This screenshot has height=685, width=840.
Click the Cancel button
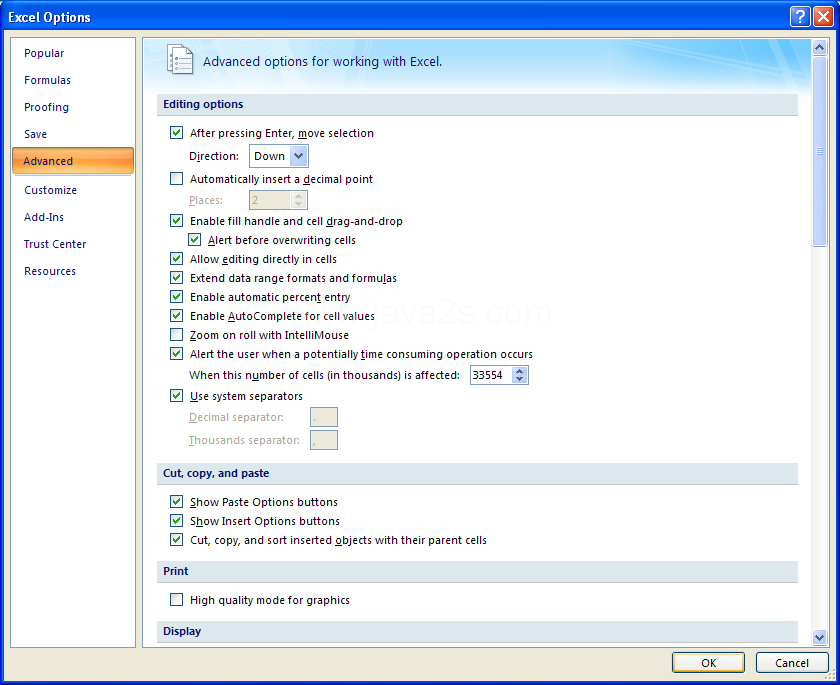(x=792, y=663)
